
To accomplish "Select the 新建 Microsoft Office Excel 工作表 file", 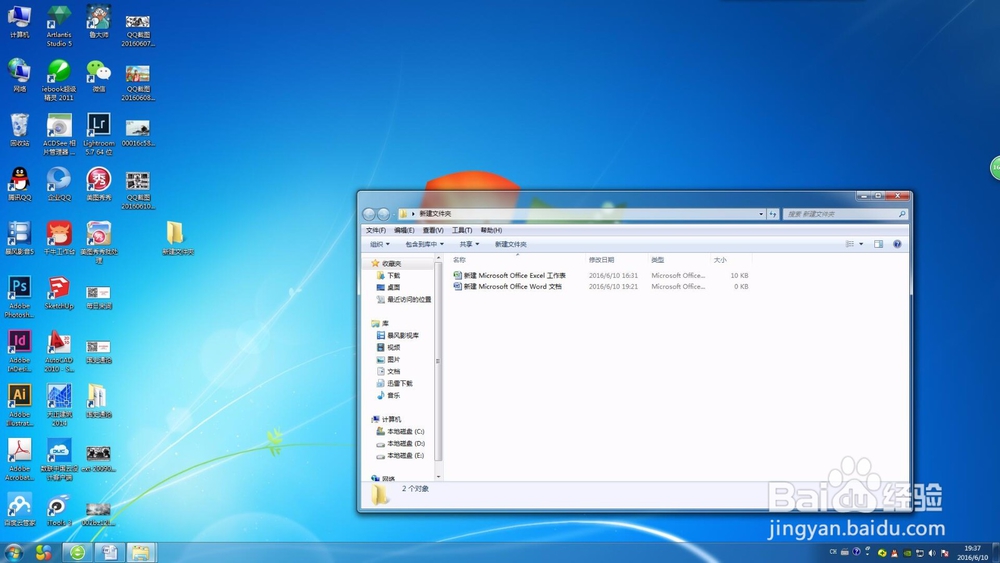I will [510, 275].
